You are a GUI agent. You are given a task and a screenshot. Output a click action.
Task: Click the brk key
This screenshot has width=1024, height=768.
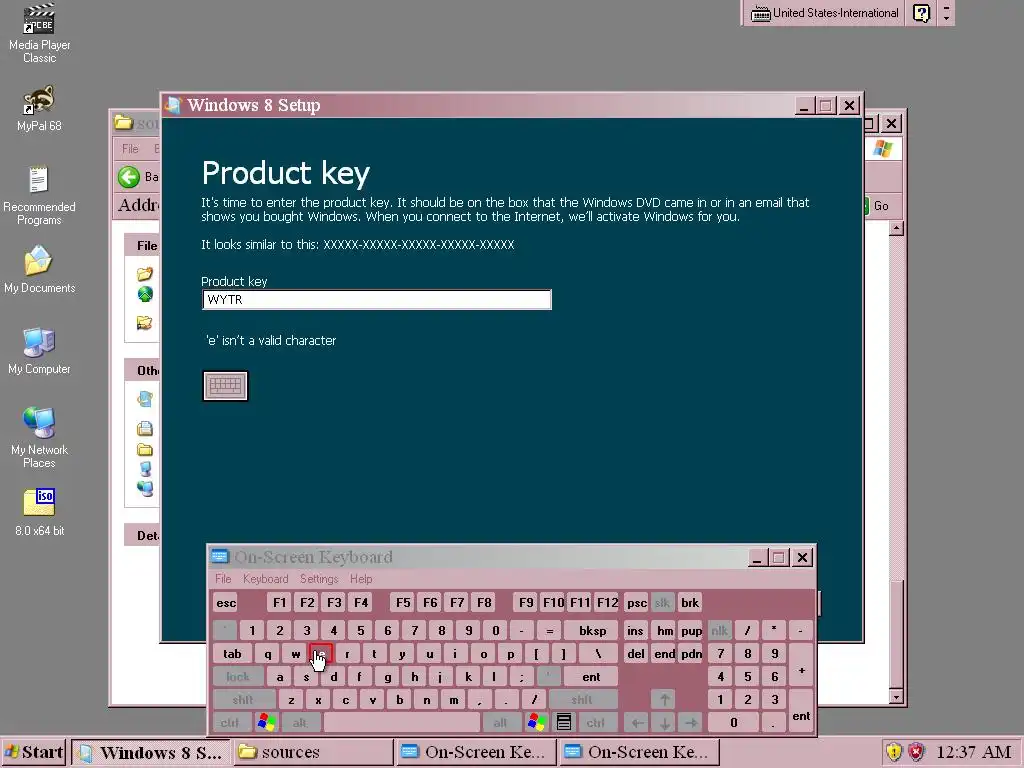(x=690, y=603)
